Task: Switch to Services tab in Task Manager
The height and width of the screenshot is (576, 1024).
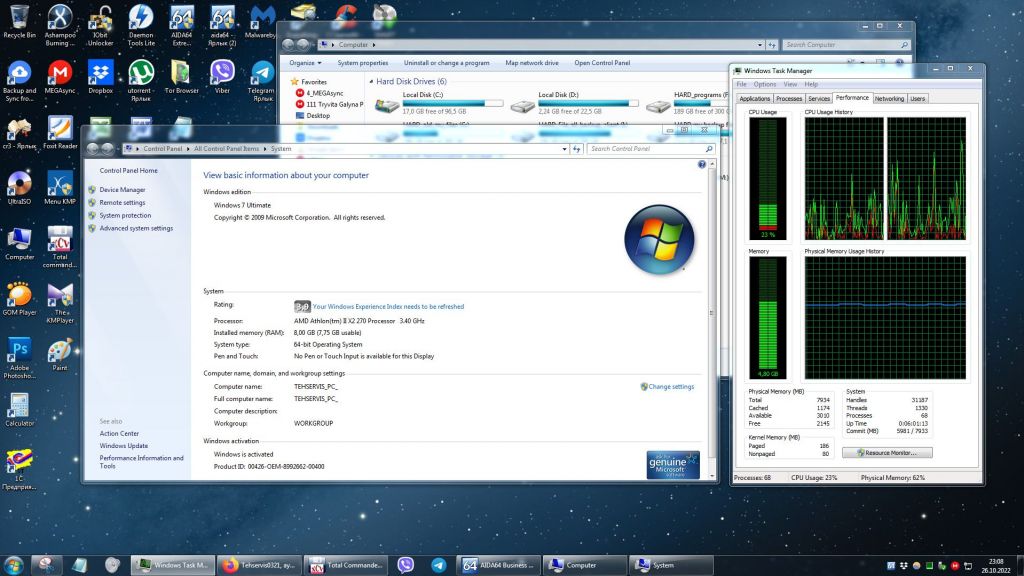Action: (x=818, y=99)
